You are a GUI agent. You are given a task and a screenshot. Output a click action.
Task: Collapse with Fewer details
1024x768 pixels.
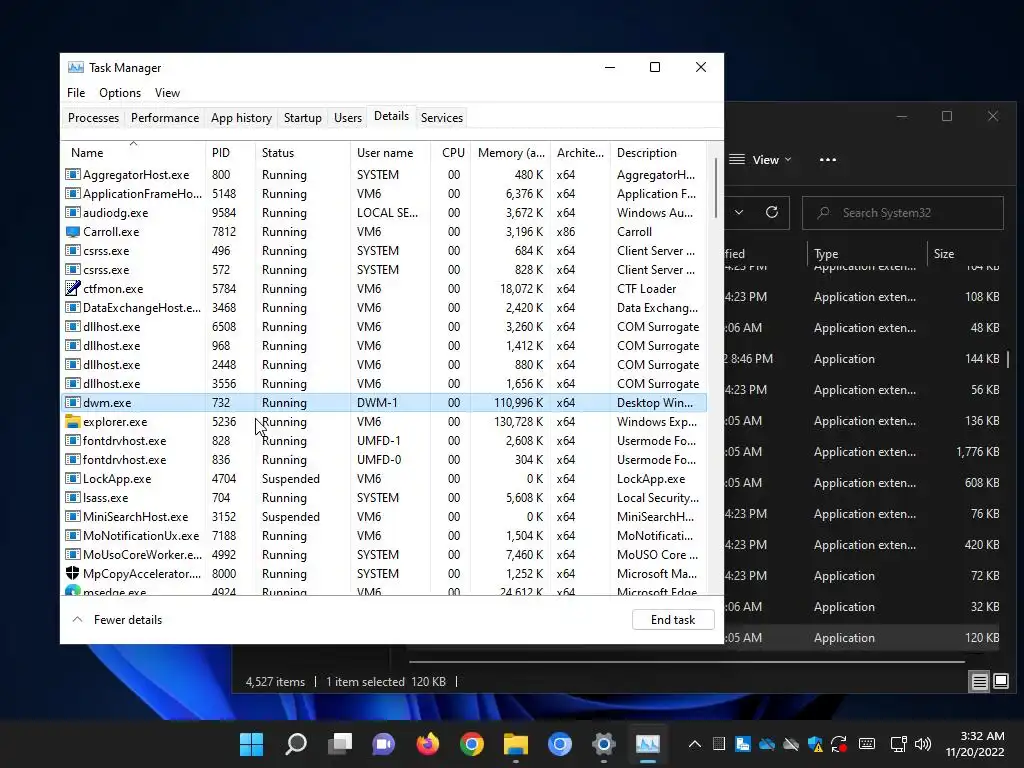point(117,620)
